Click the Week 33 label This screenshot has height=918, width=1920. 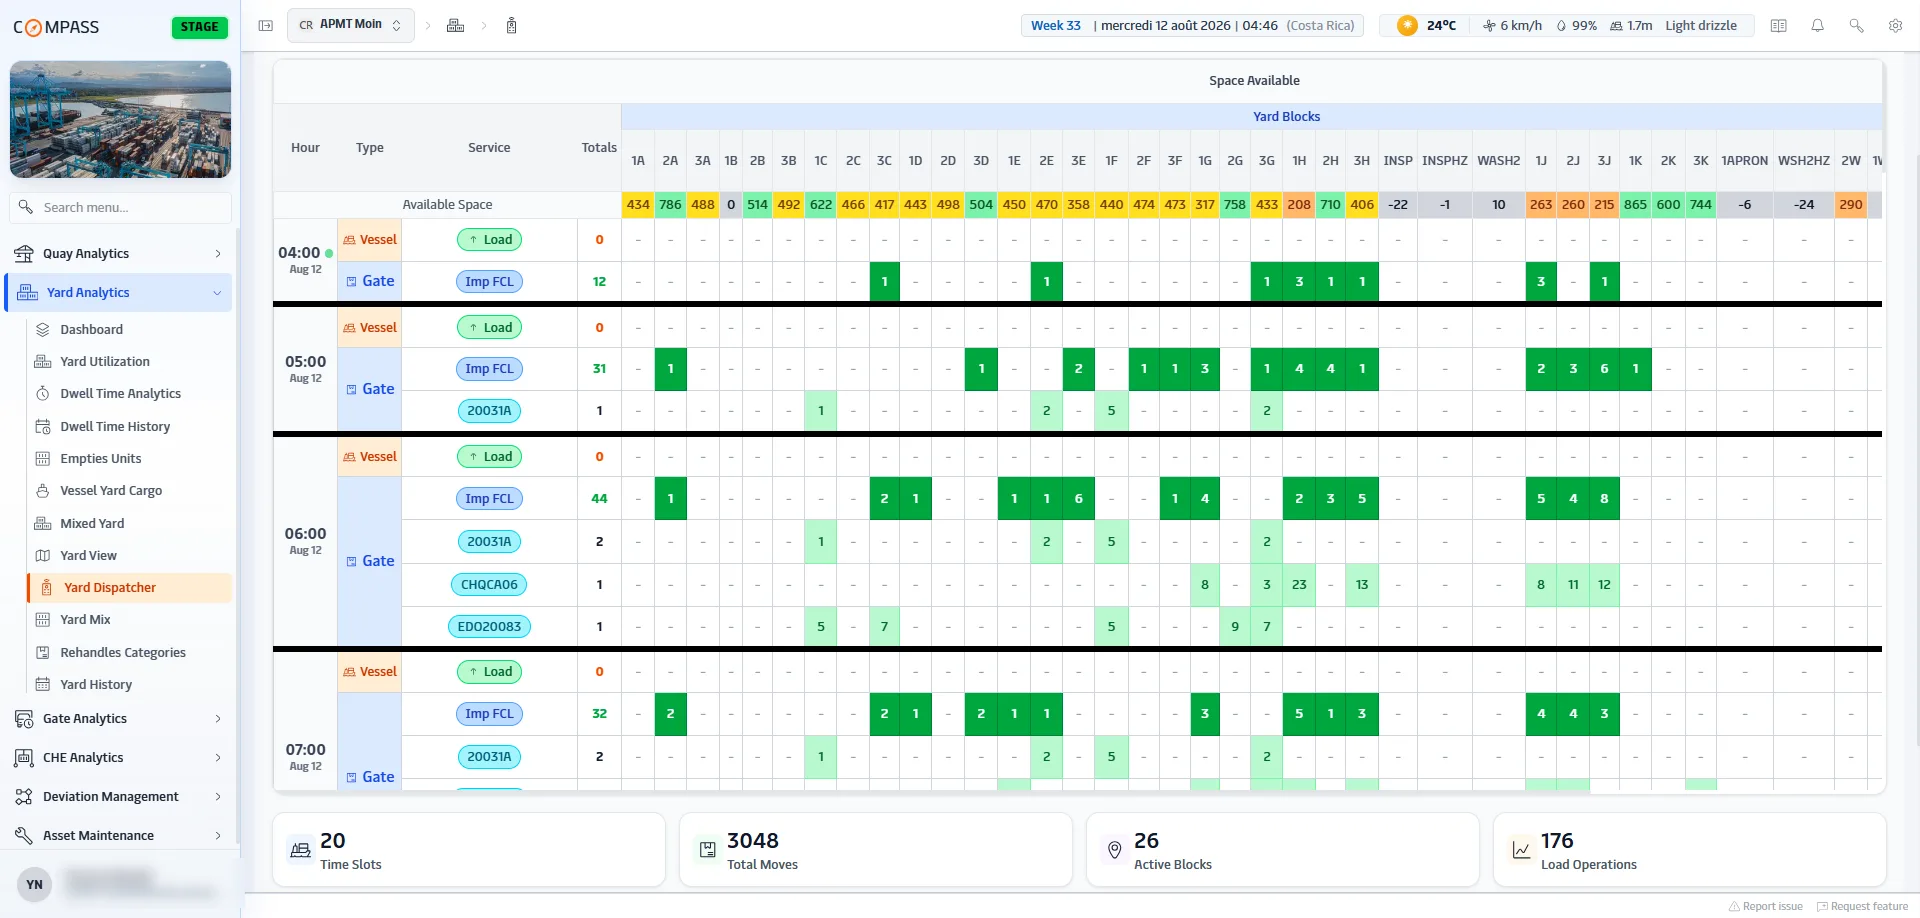1055,26
